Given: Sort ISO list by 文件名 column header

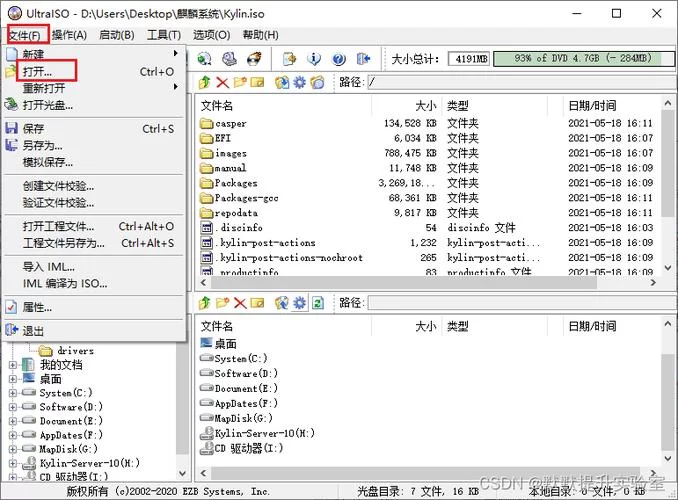Looking at the screenshot, I should [284, 106].
